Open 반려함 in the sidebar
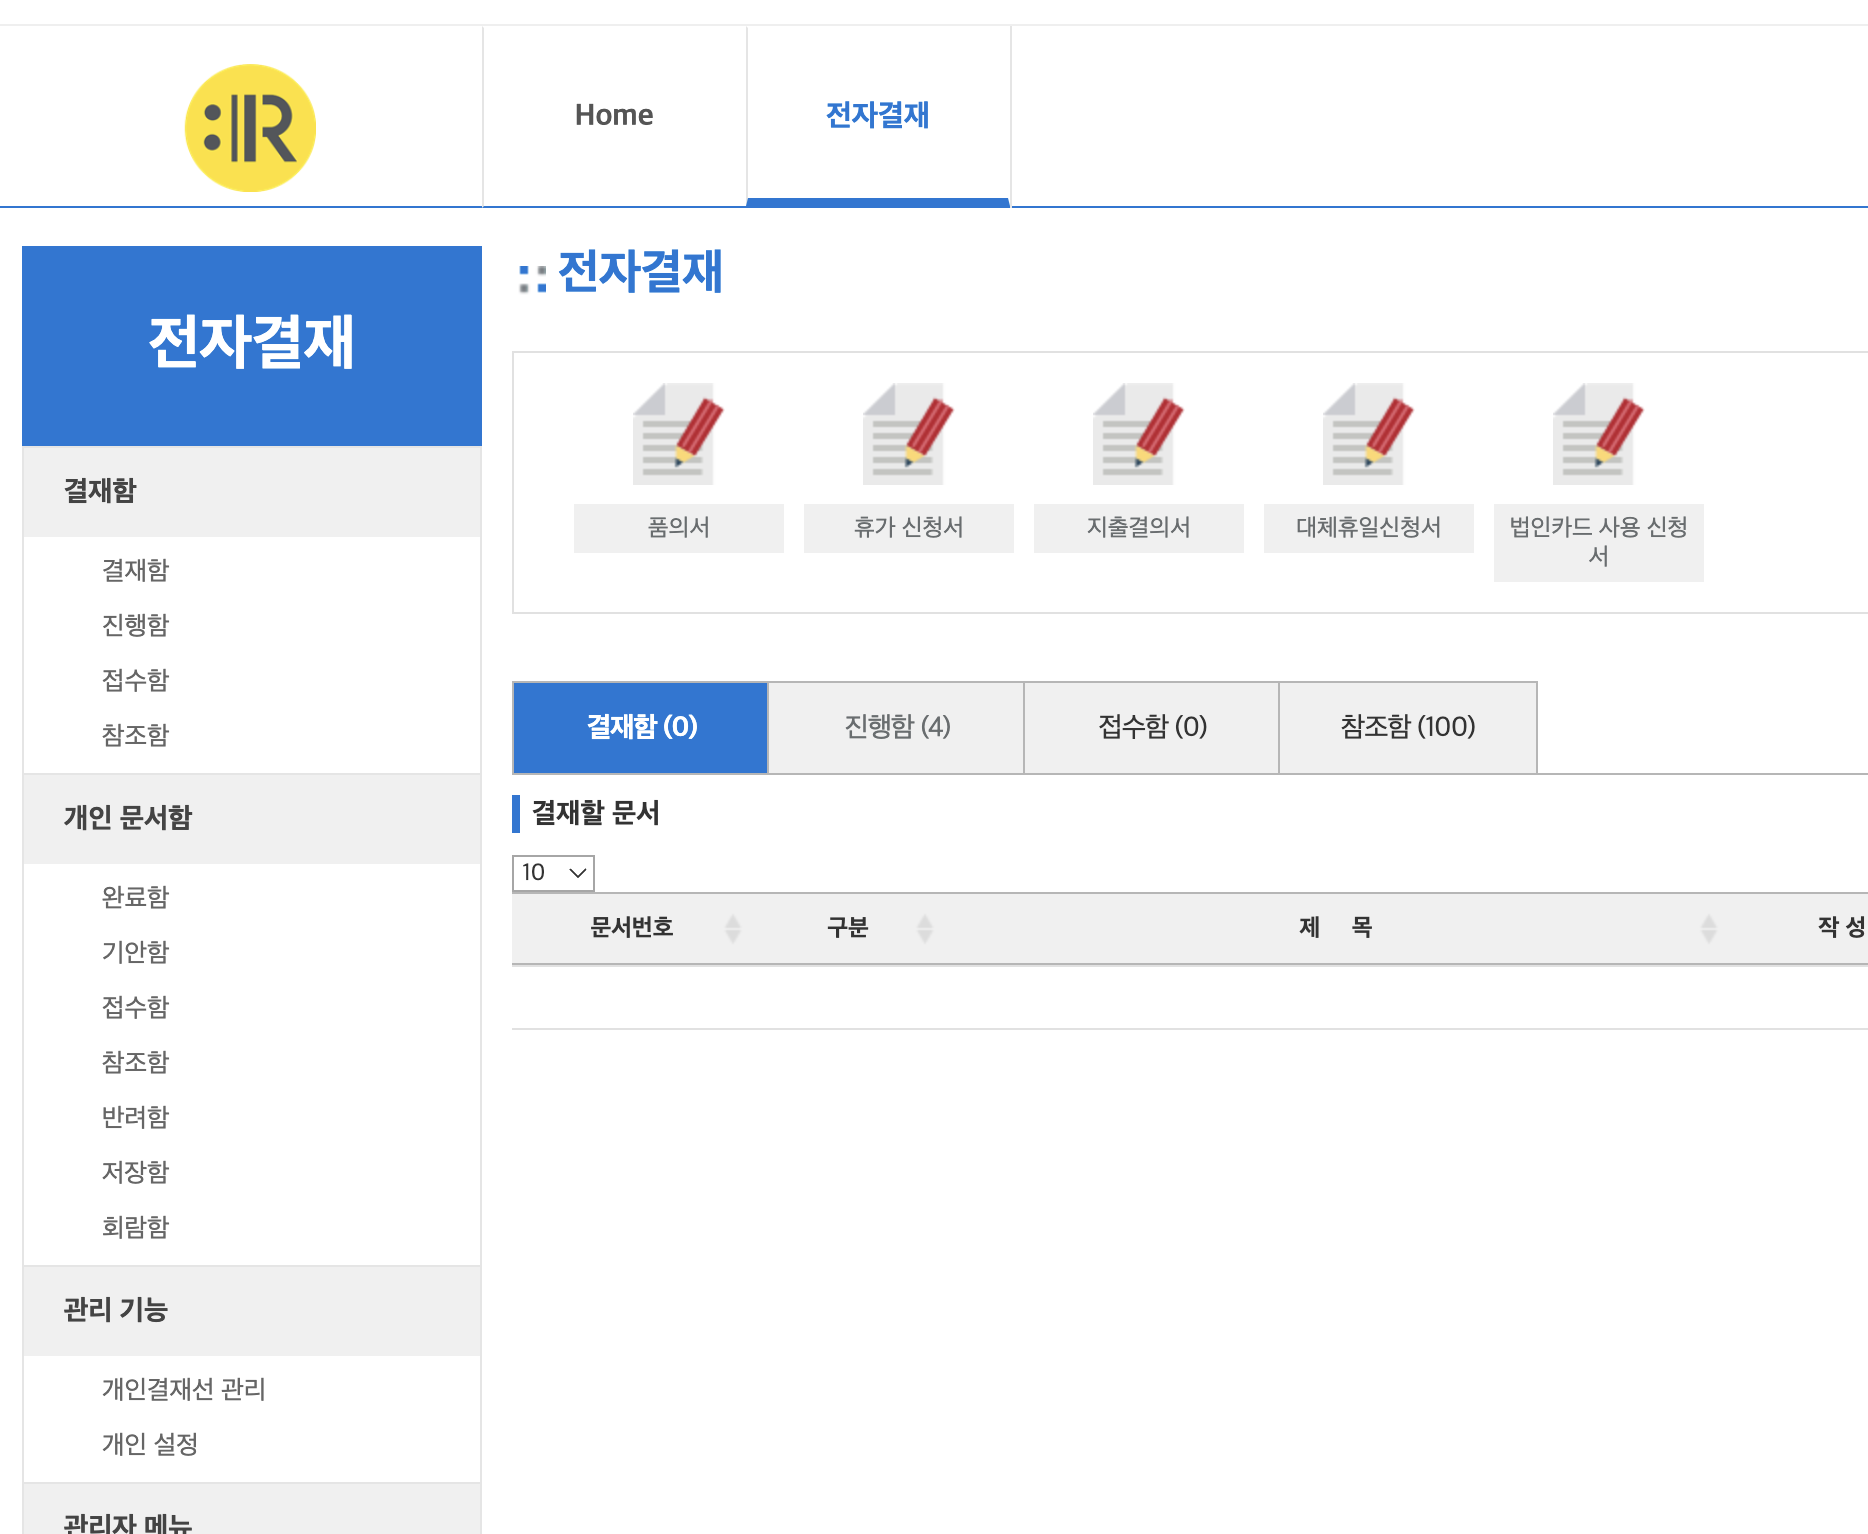 pos(136,1116)
